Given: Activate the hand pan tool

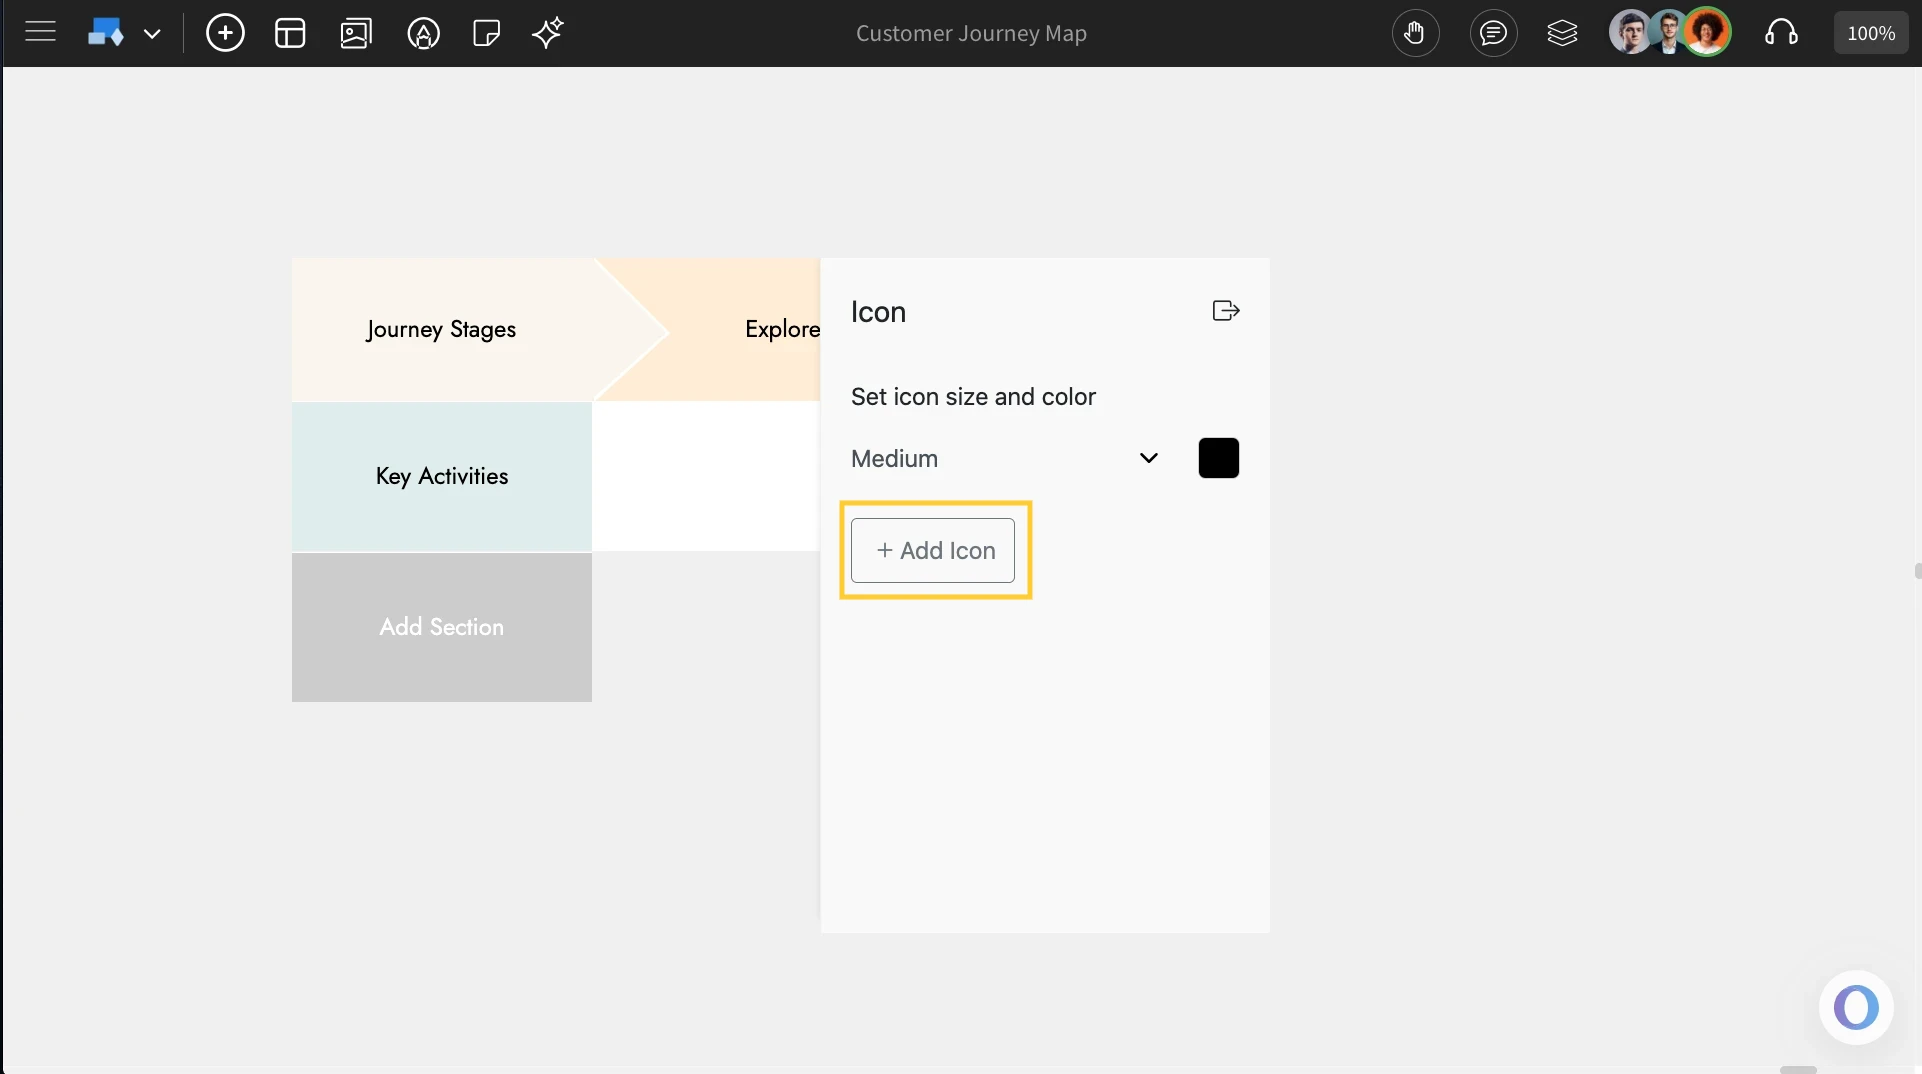Looking at the screenshot, I should (x=1416, y=33).
